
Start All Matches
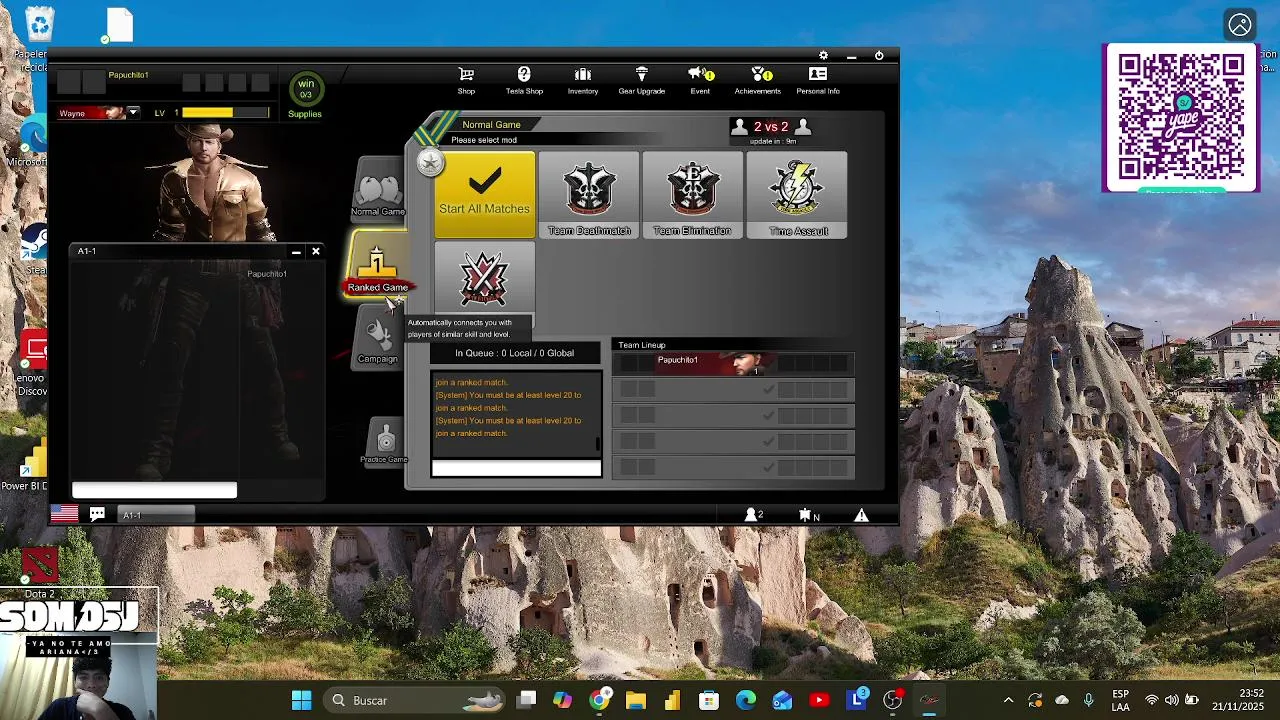[485, 195]
